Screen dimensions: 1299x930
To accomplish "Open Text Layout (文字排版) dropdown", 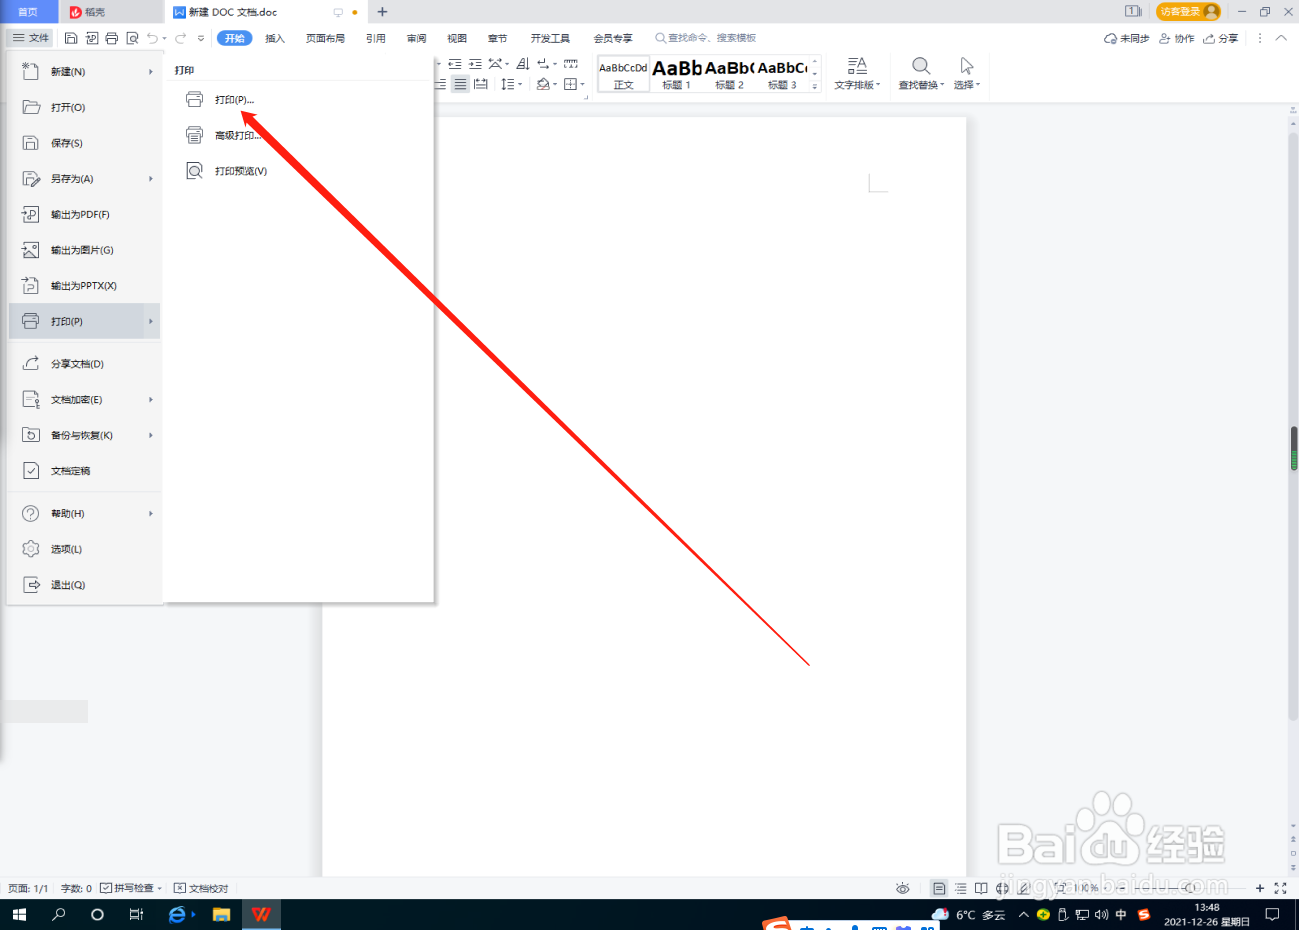I will 857,74.
